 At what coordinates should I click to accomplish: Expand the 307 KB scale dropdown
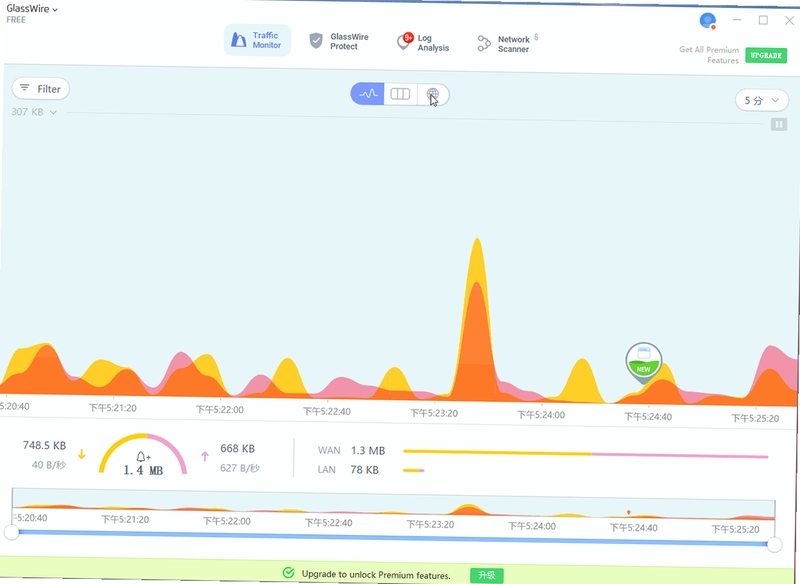34,112
